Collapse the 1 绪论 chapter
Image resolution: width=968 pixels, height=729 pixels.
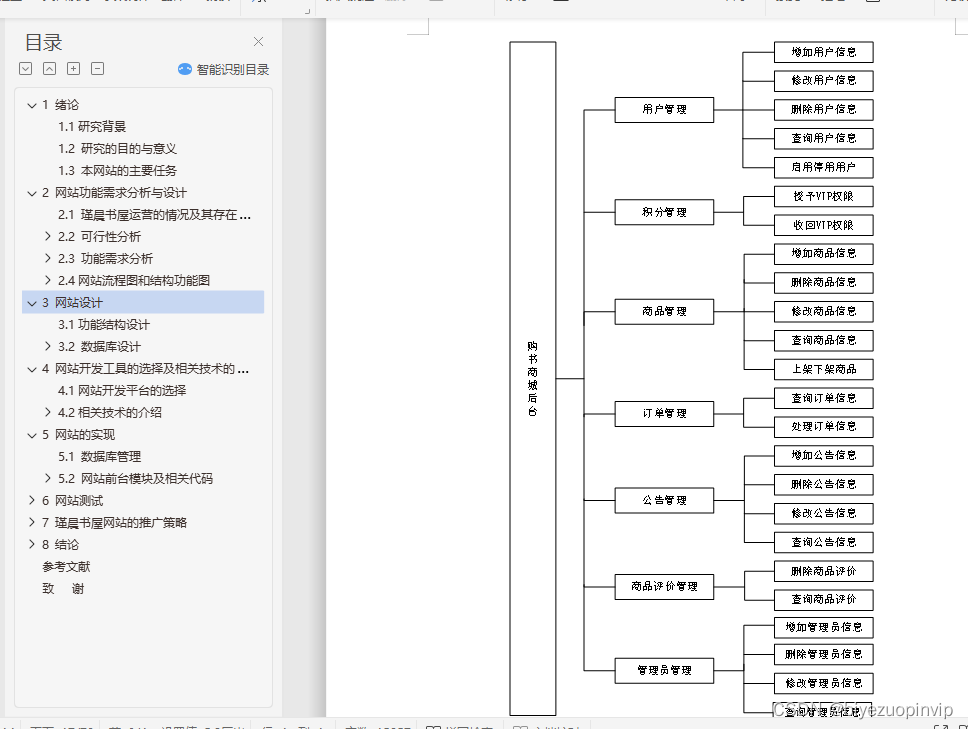tap(32, 106)
